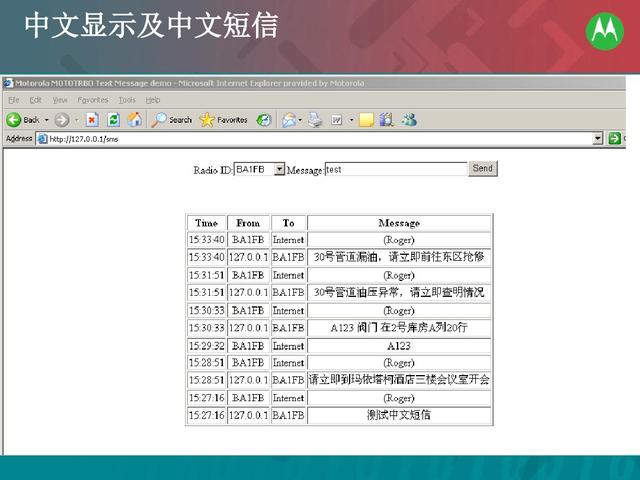Viewport: 640px width, 480px height.
Task: Click the To column header
Action: click(289, 223)
